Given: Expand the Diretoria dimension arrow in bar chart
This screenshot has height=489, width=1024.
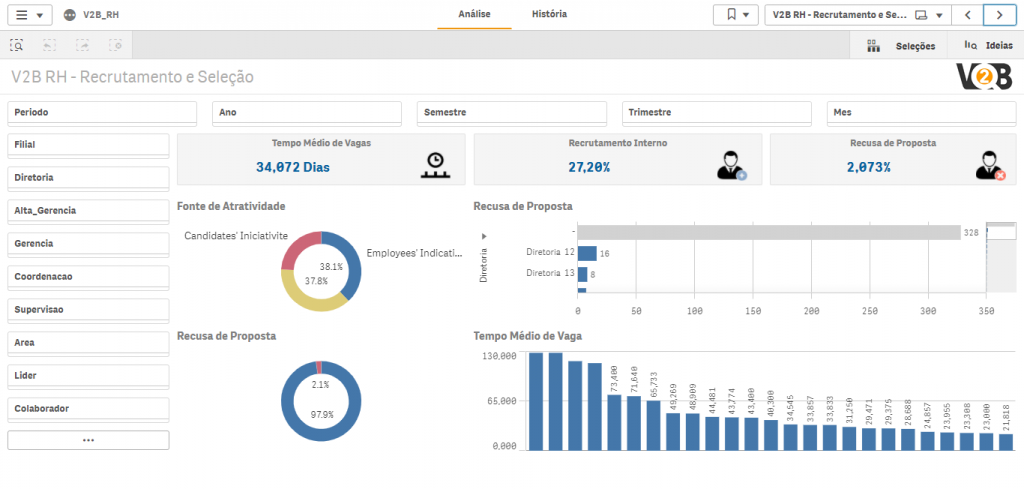Looking at the screenshot, I should click(x=484, y=236).
